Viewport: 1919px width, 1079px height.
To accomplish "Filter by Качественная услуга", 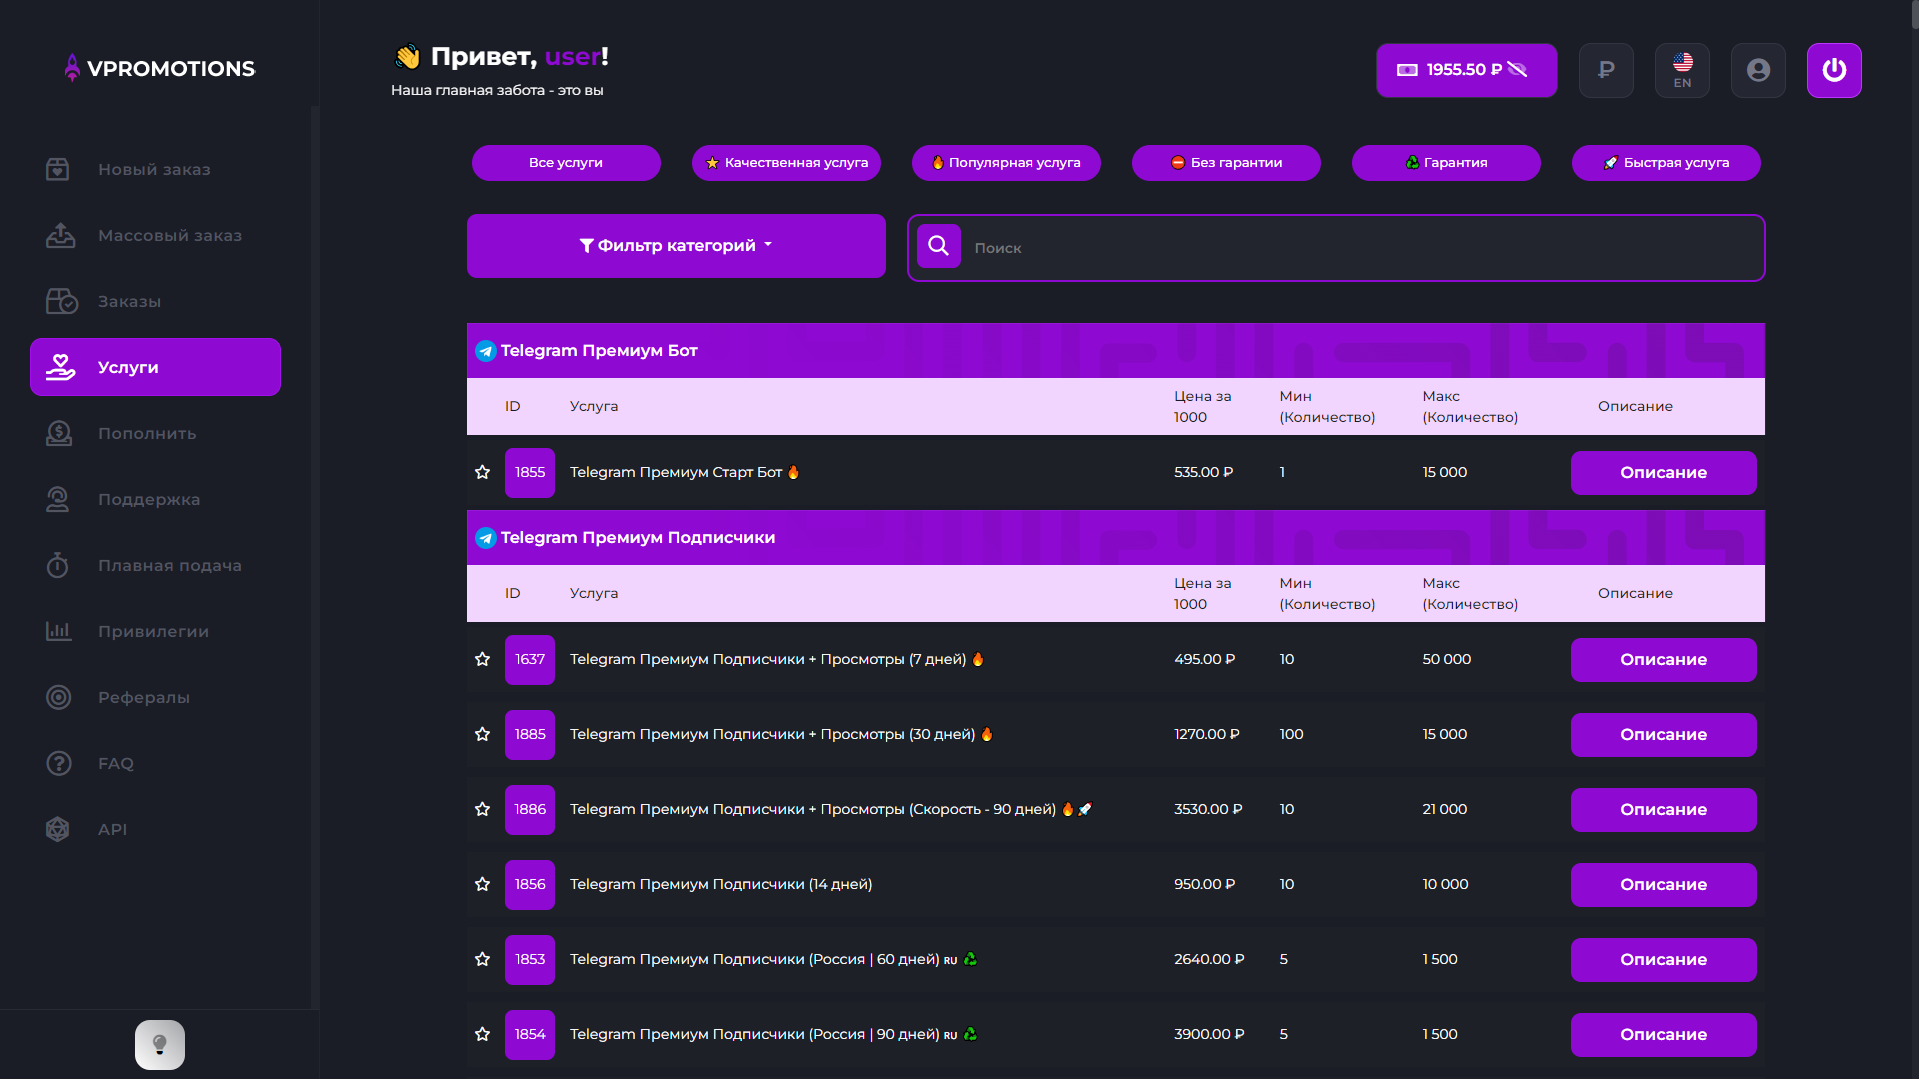I will coord(786,163).
